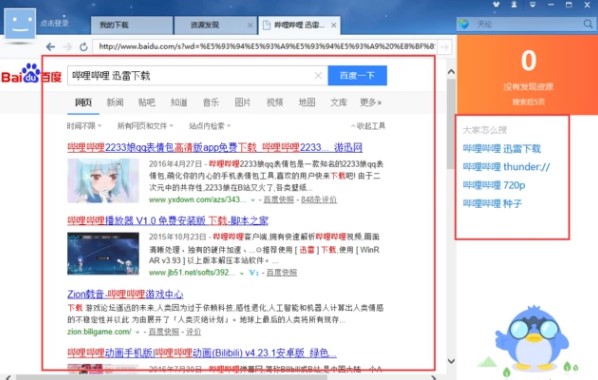The image size is (598, 380).
Task: Select the 新闻 search category
Action: coord(115,102)
